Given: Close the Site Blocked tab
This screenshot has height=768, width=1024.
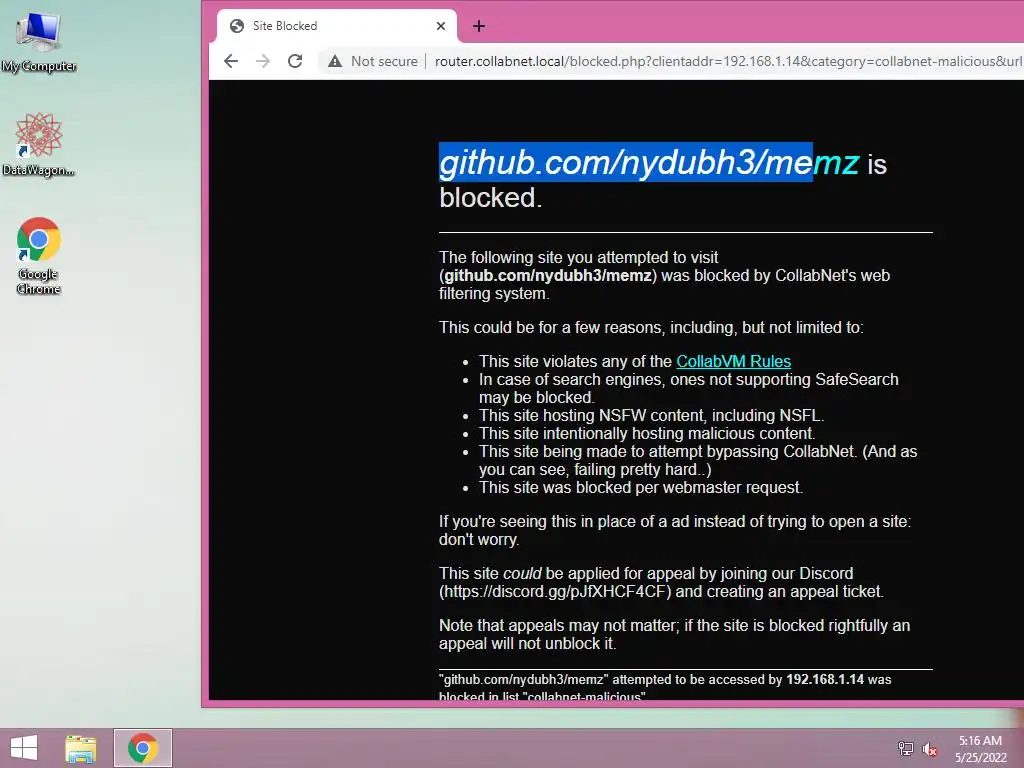Looking at the screenshot, I should (x=441, y=26).
